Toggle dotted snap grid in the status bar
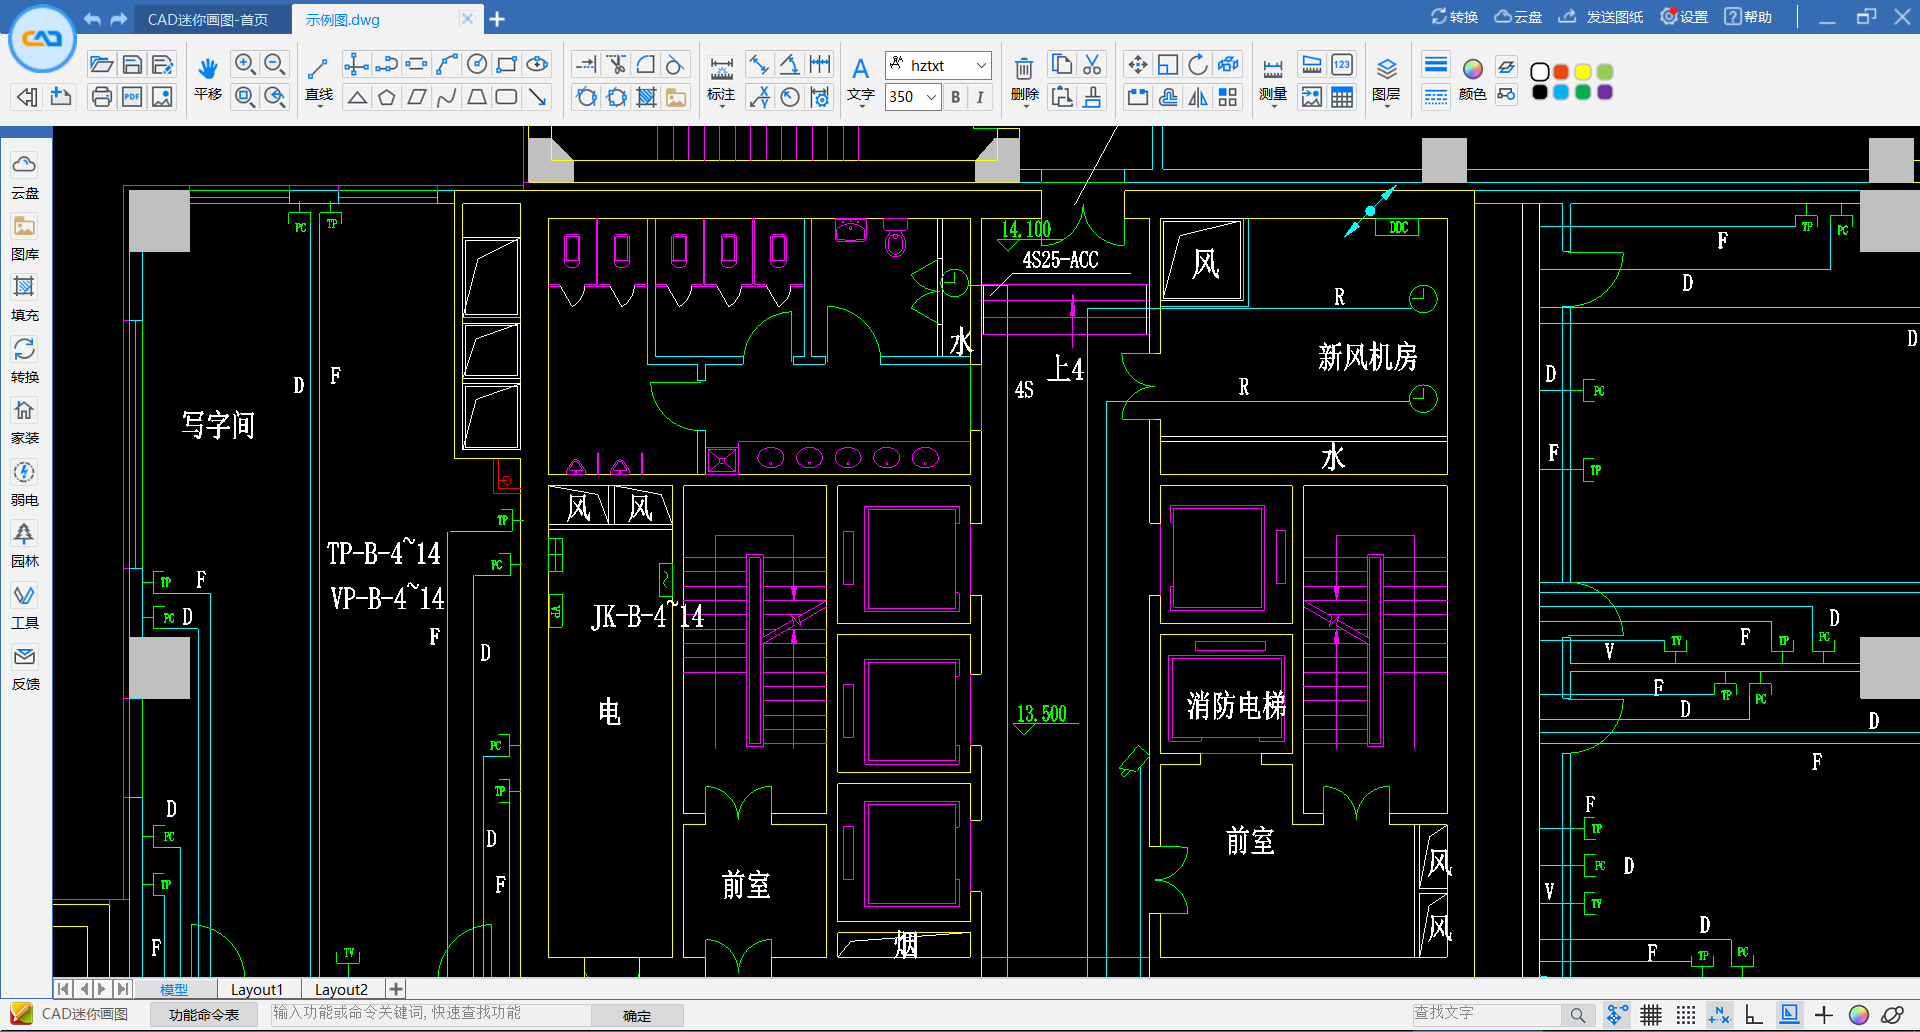The image size is (1920, 1032). [1686, 1015]
